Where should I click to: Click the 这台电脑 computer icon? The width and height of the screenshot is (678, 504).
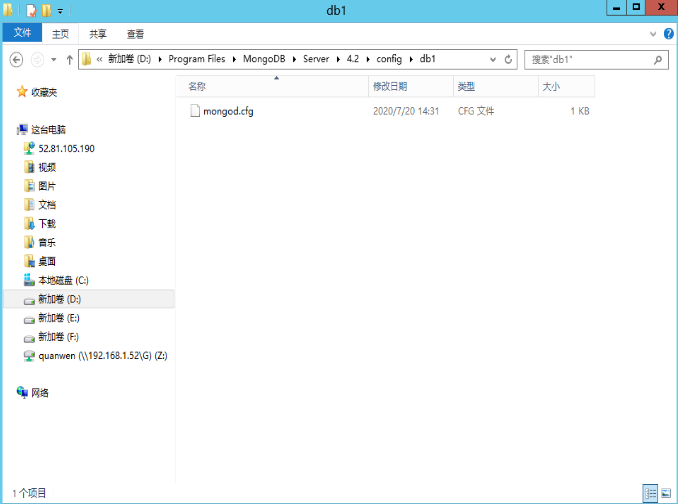click(22, 129)
